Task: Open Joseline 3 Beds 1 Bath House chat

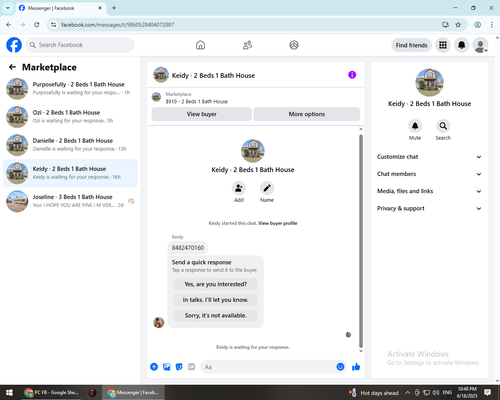Action: [70, 201]
